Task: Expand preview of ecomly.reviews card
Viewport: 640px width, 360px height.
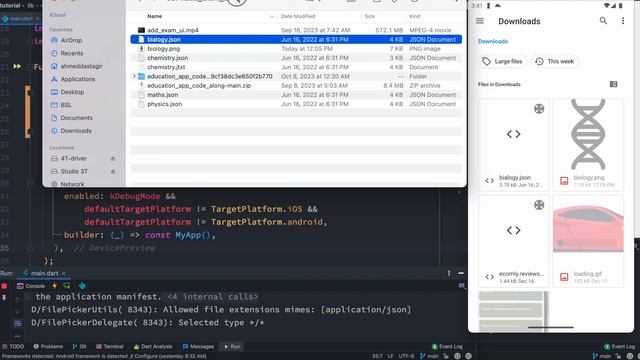Action: [539, 205]
